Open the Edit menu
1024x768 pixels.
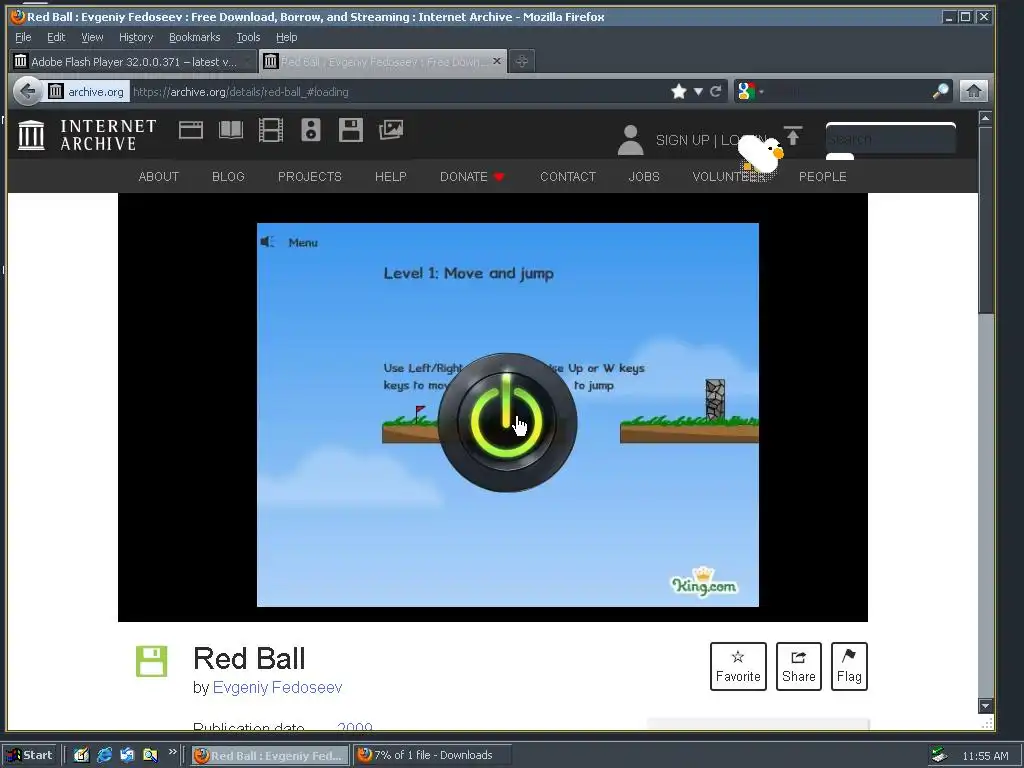(x=56, y=37)
